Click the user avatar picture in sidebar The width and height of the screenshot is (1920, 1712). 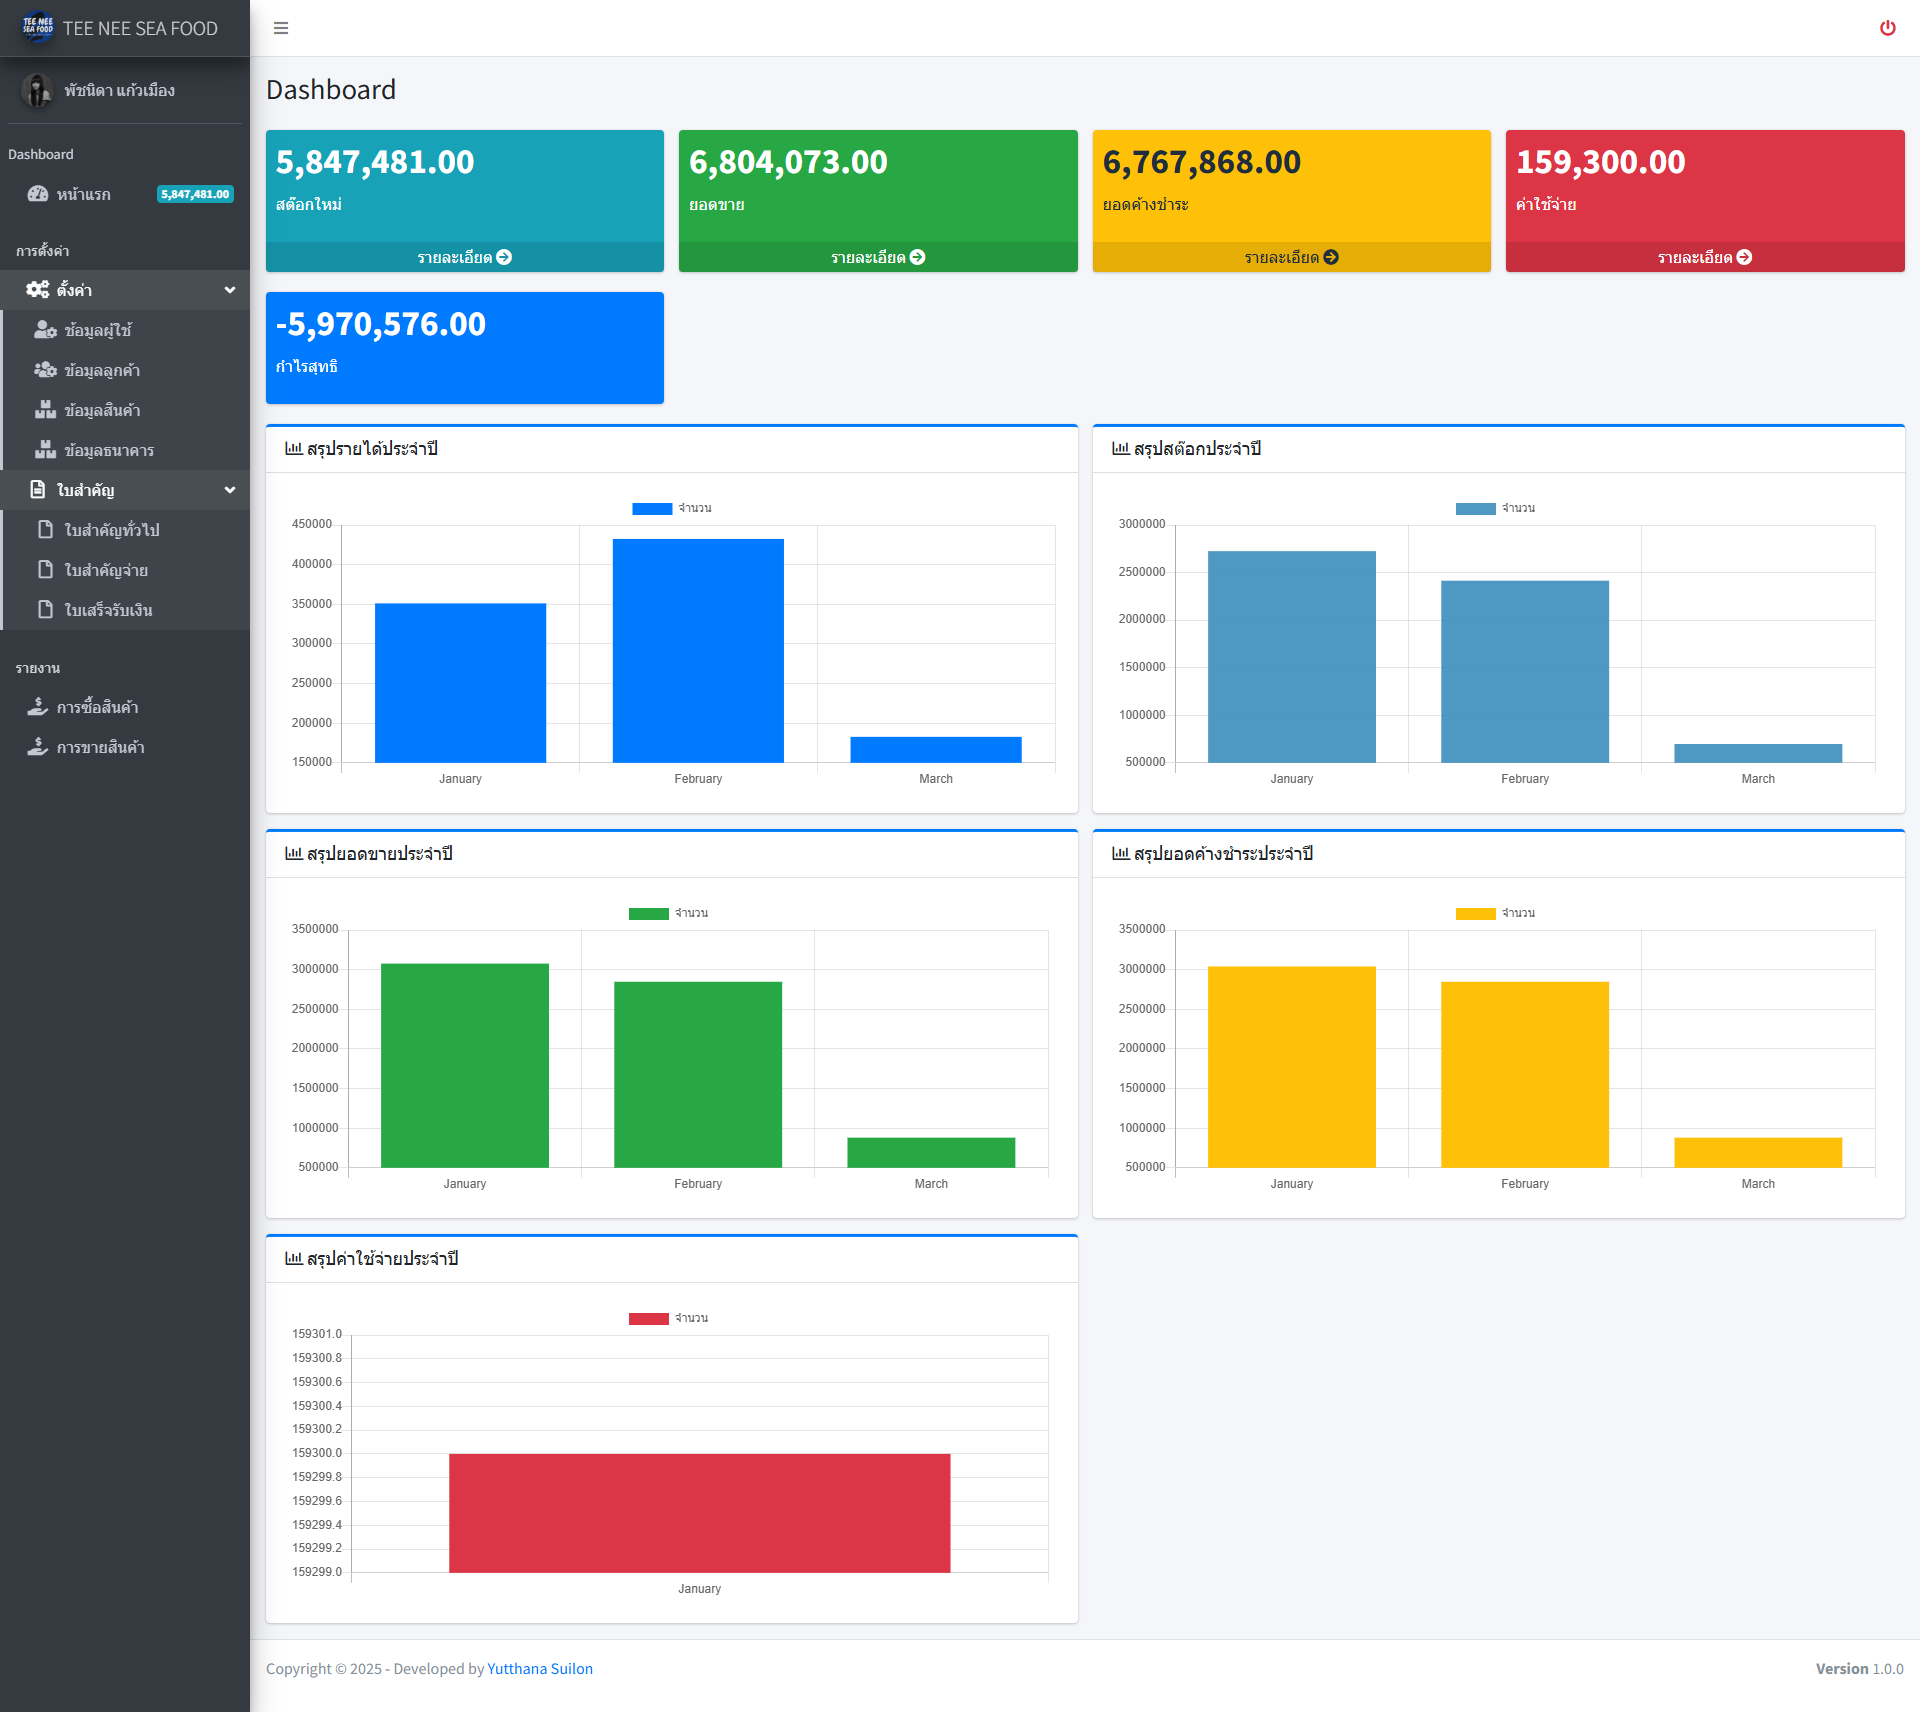click(x=38, y=91)
